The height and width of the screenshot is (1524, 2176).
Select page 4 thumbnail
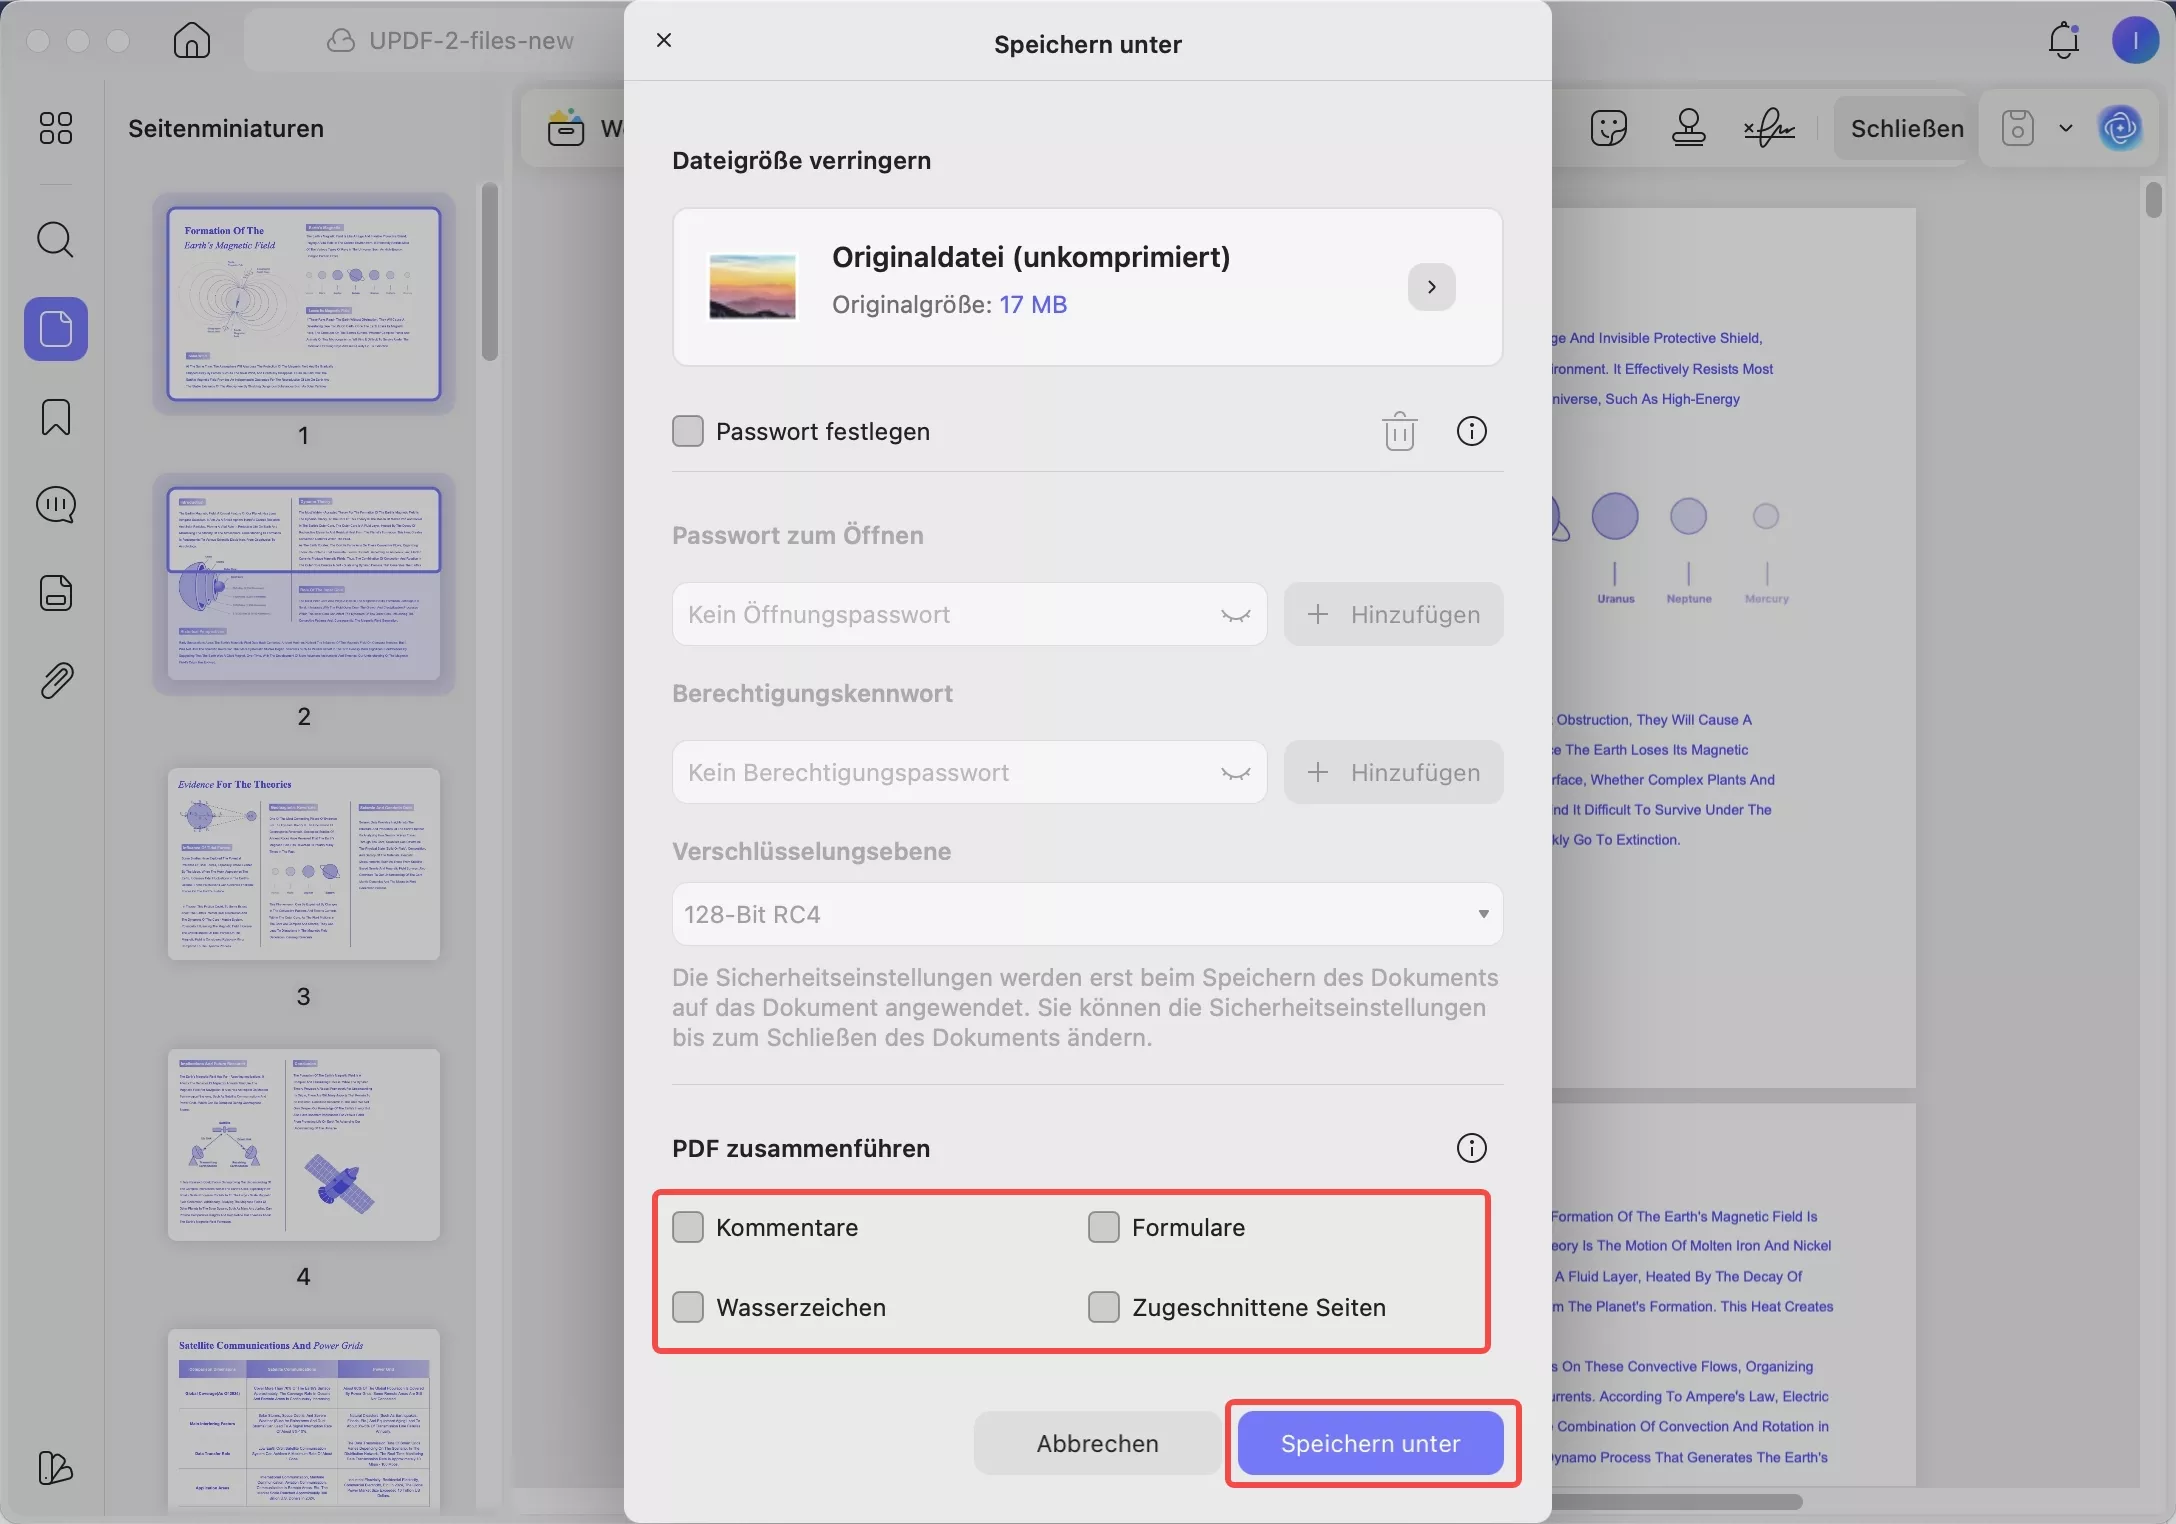tap(304, 1144)
